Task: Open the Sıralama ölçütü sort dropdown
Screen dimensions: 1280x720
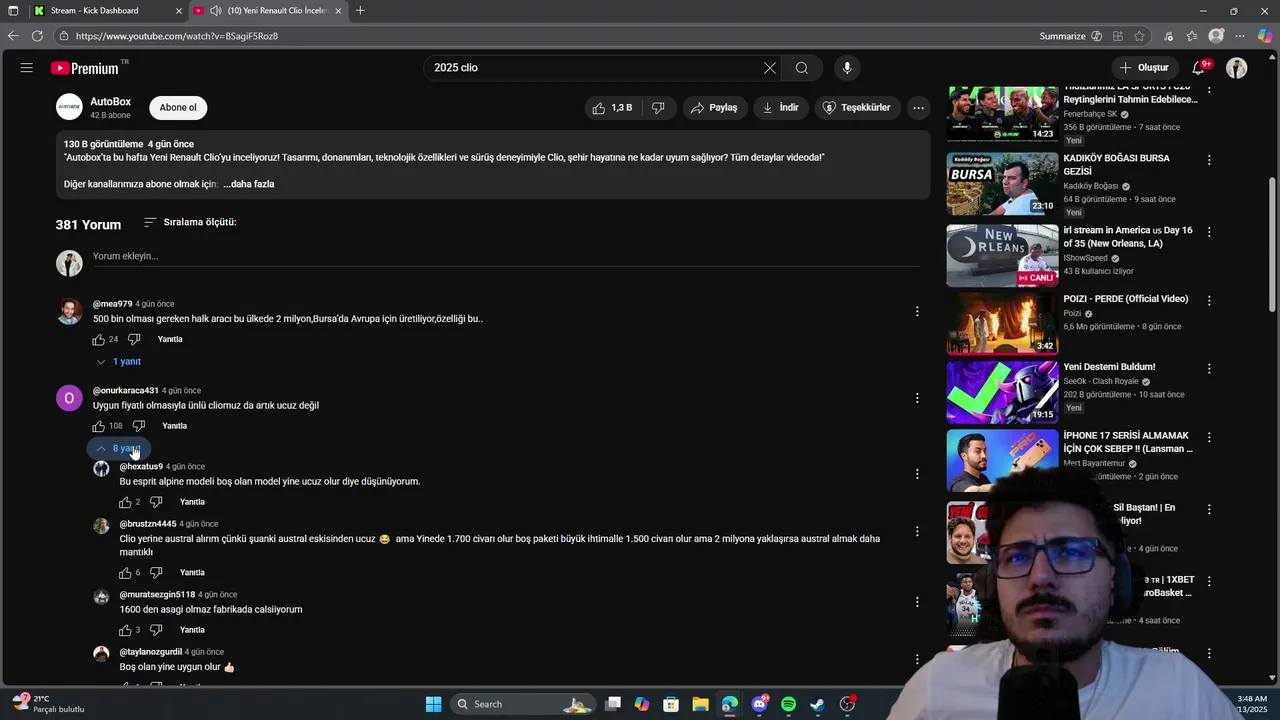Action: 190,222
